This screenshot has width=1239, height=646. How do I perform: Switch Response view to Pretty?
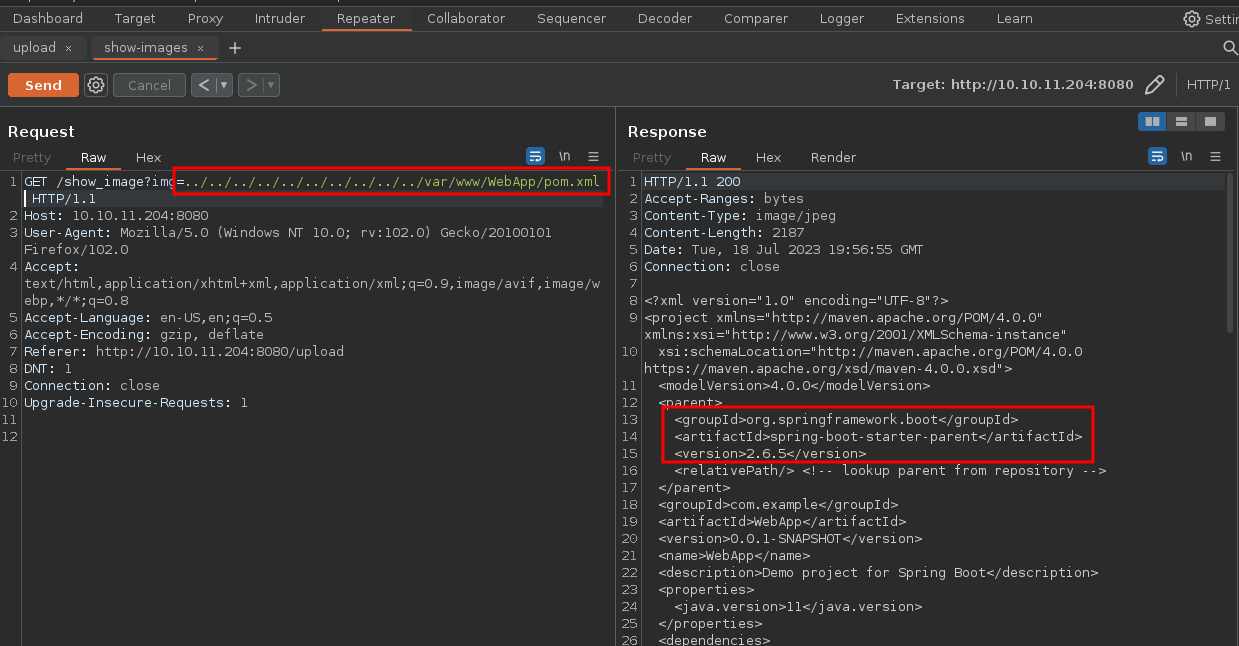click(652, 157)
